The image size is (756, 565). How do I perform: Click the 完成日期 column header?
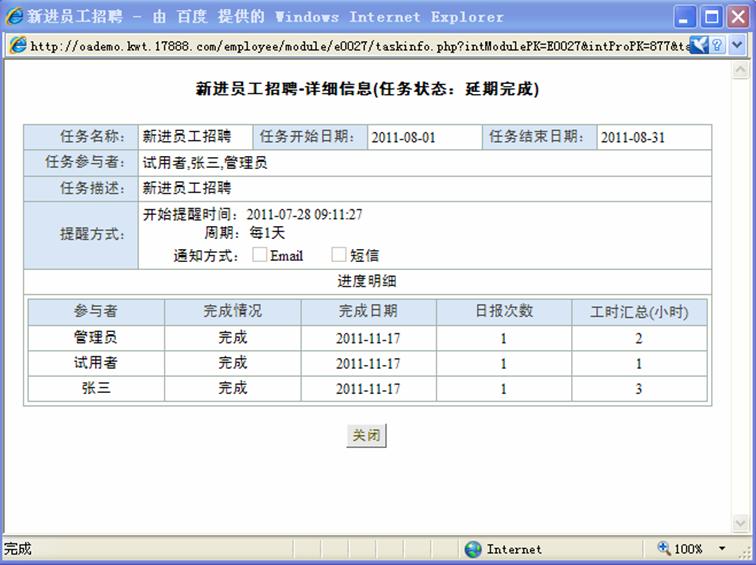tap(368, 311)
